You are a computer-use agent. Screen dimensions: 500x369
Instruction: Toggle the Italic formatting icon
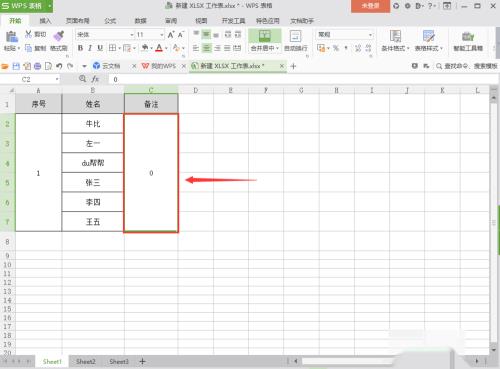coord(90,48)
